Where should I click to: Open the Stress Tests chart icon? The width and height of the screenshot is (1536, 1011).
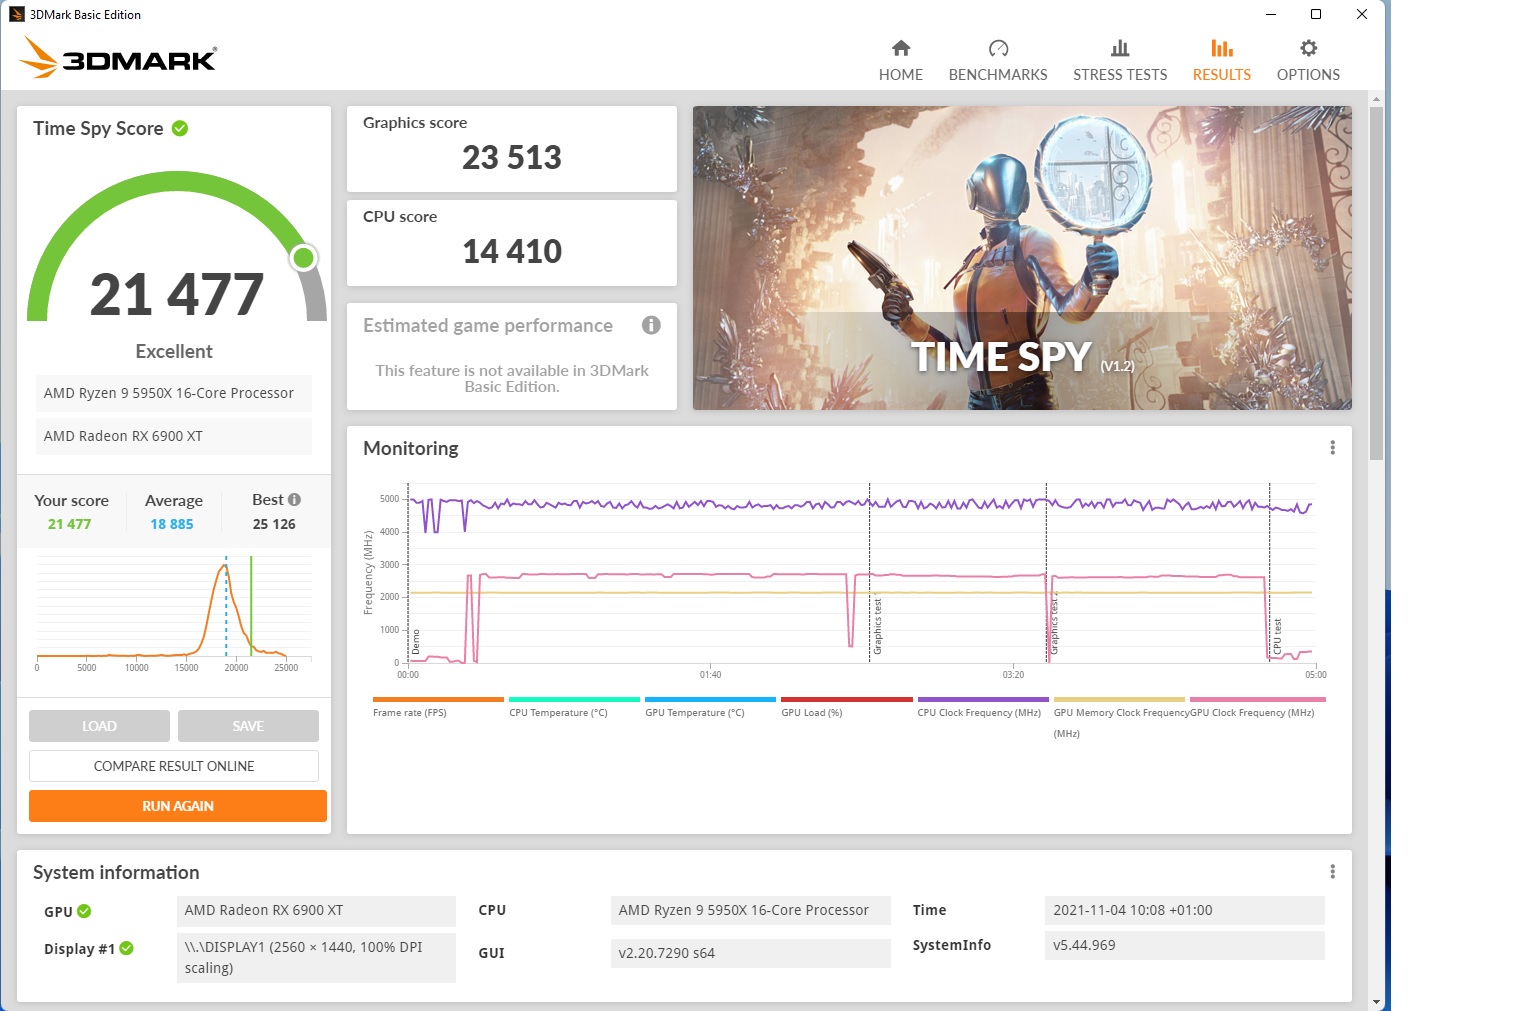click(x=1120, y=48)
